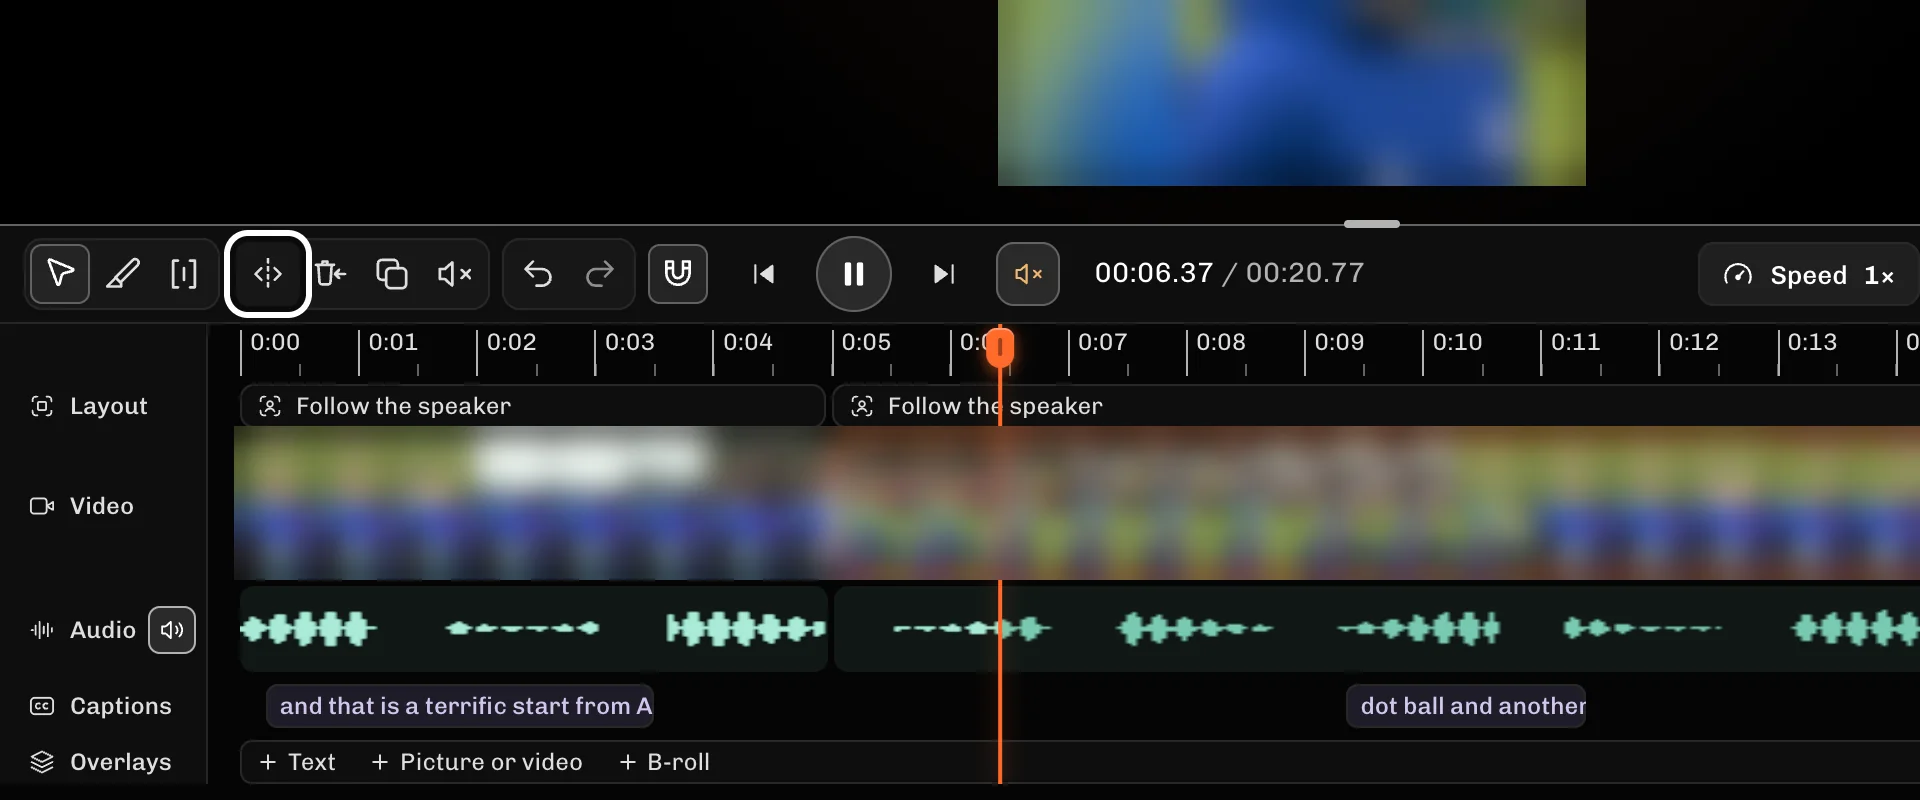Image resolution: width=1920 pixels, height=800 pixels.
Task: Duplicate the selected clip
Action: pos(391,273)
